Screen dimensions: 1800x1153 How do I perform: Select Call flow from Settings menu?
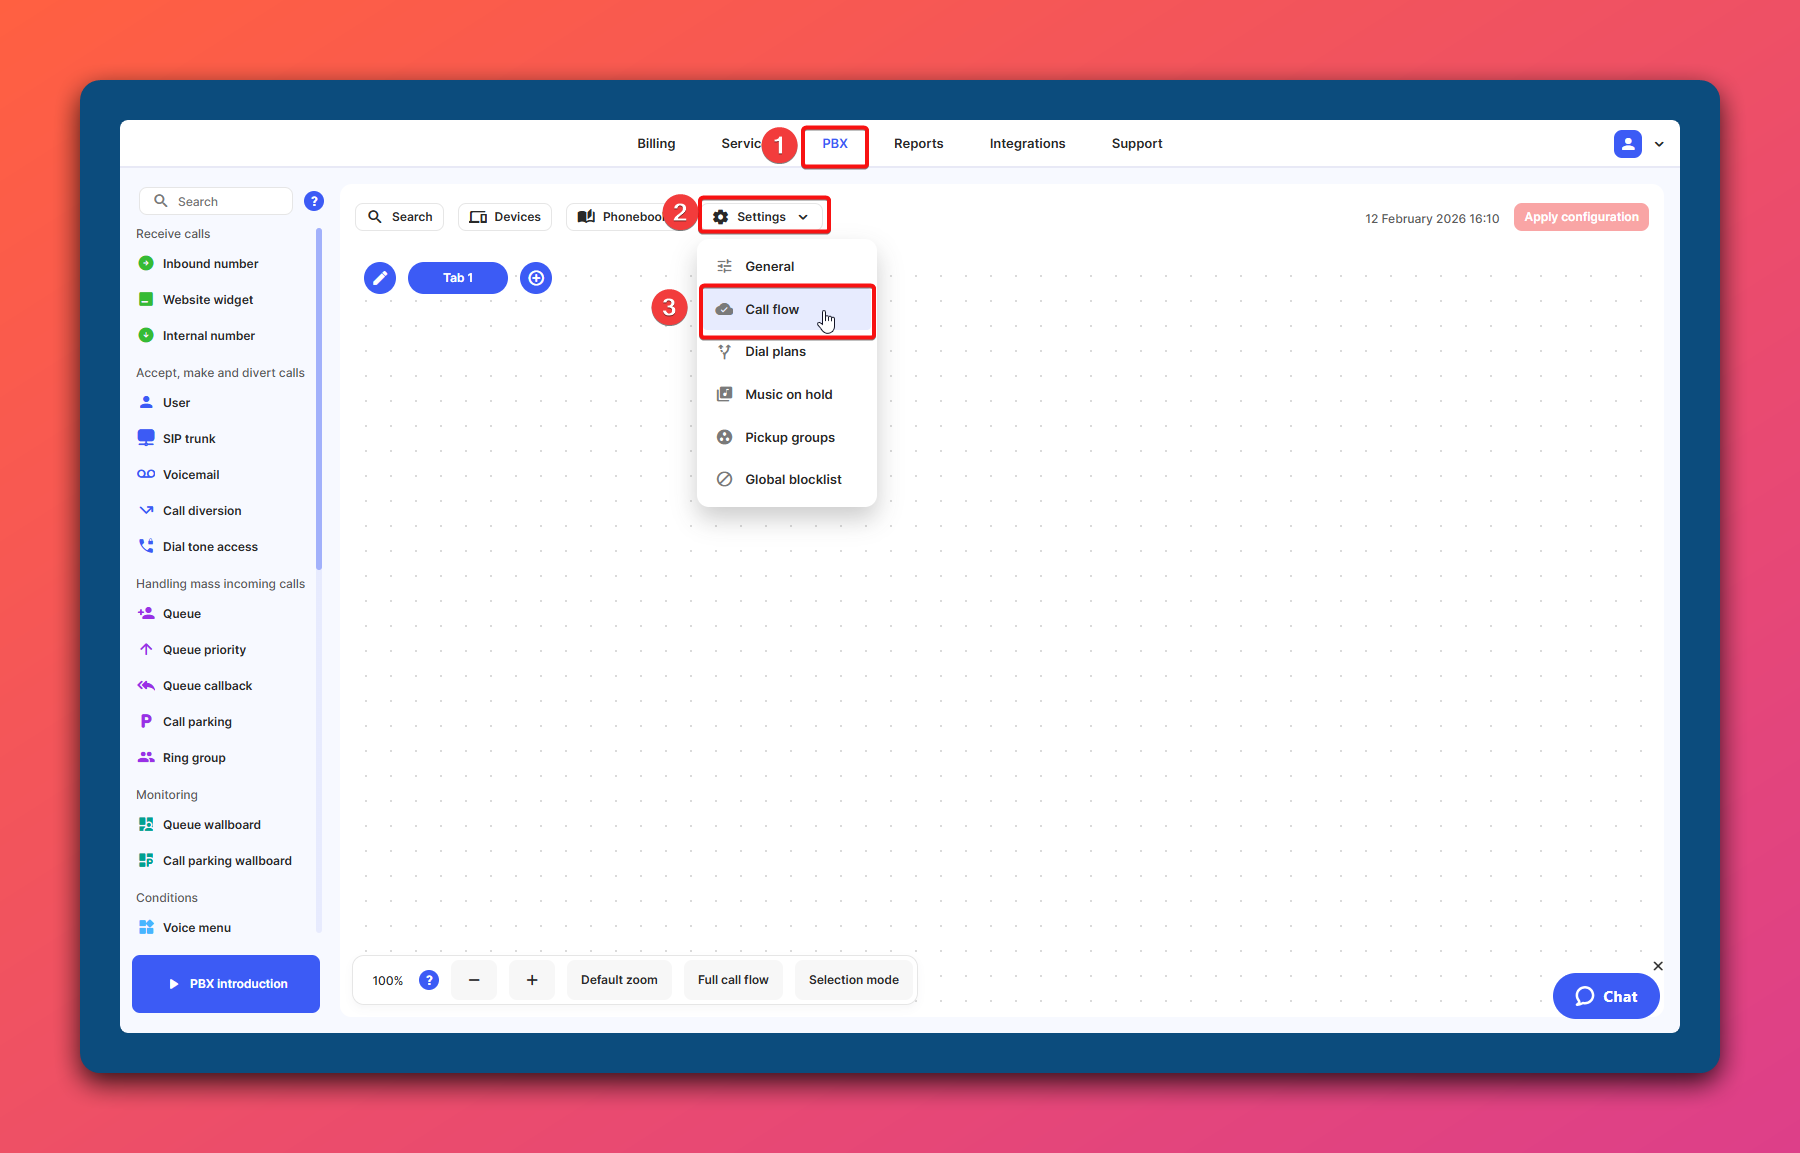coord(772,310)
